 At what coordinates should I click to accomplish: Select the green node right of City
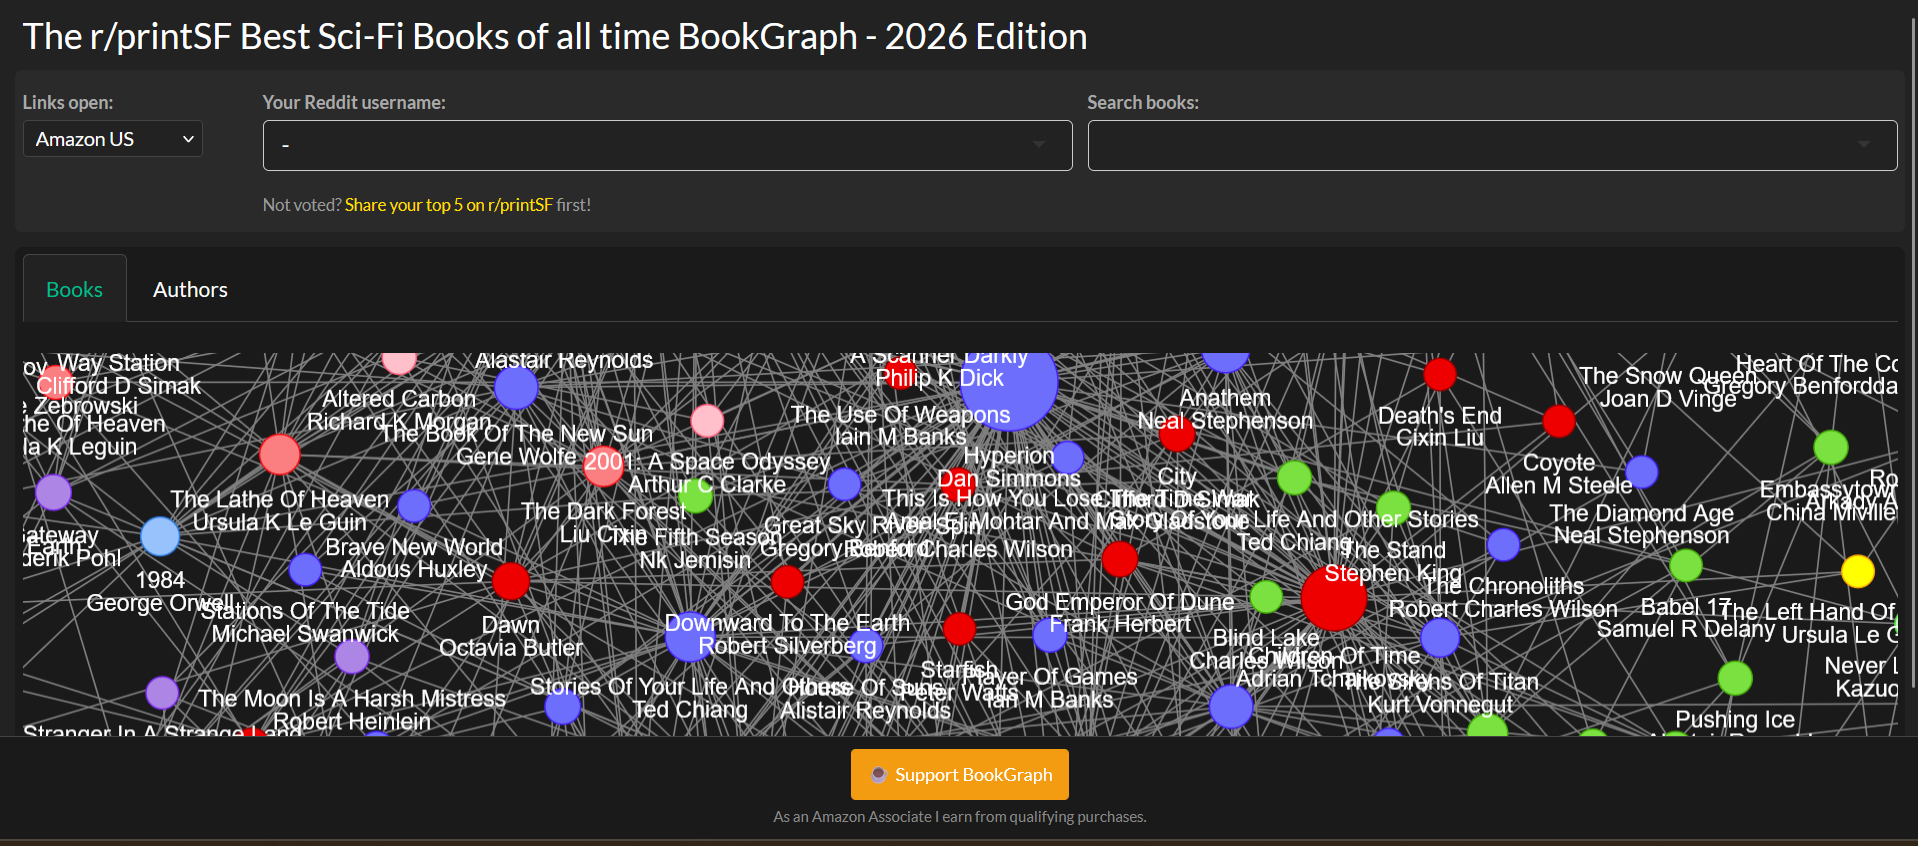(x=1294, y=478)
